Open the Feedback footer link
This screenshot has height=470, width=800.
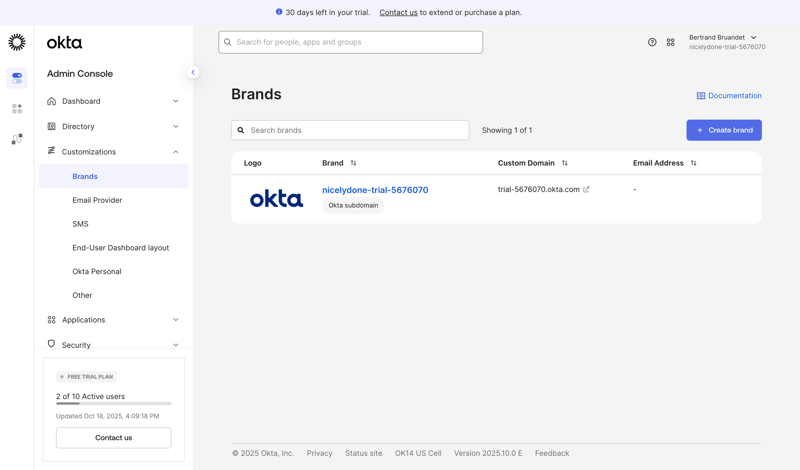coord(552,453)
